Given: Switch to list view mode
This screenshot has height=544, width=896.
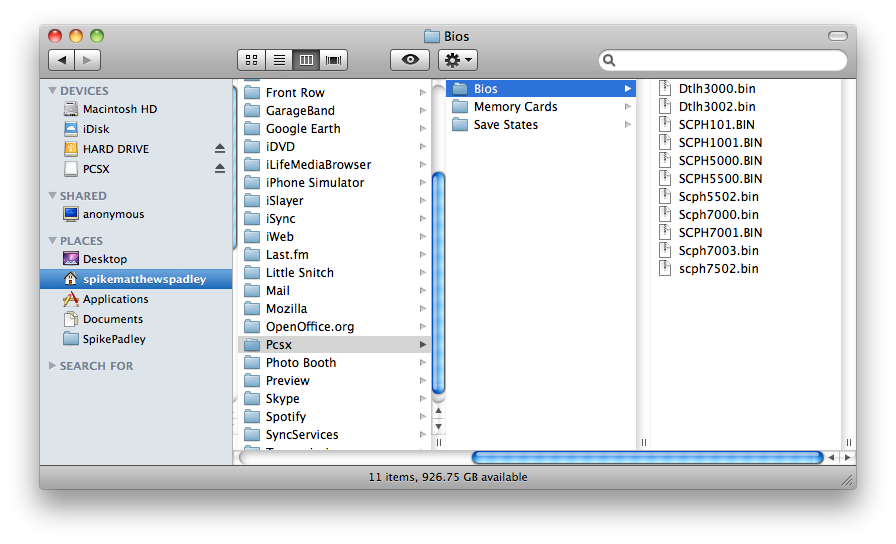Looking at the screenshot, I should (x=279, y=60).
